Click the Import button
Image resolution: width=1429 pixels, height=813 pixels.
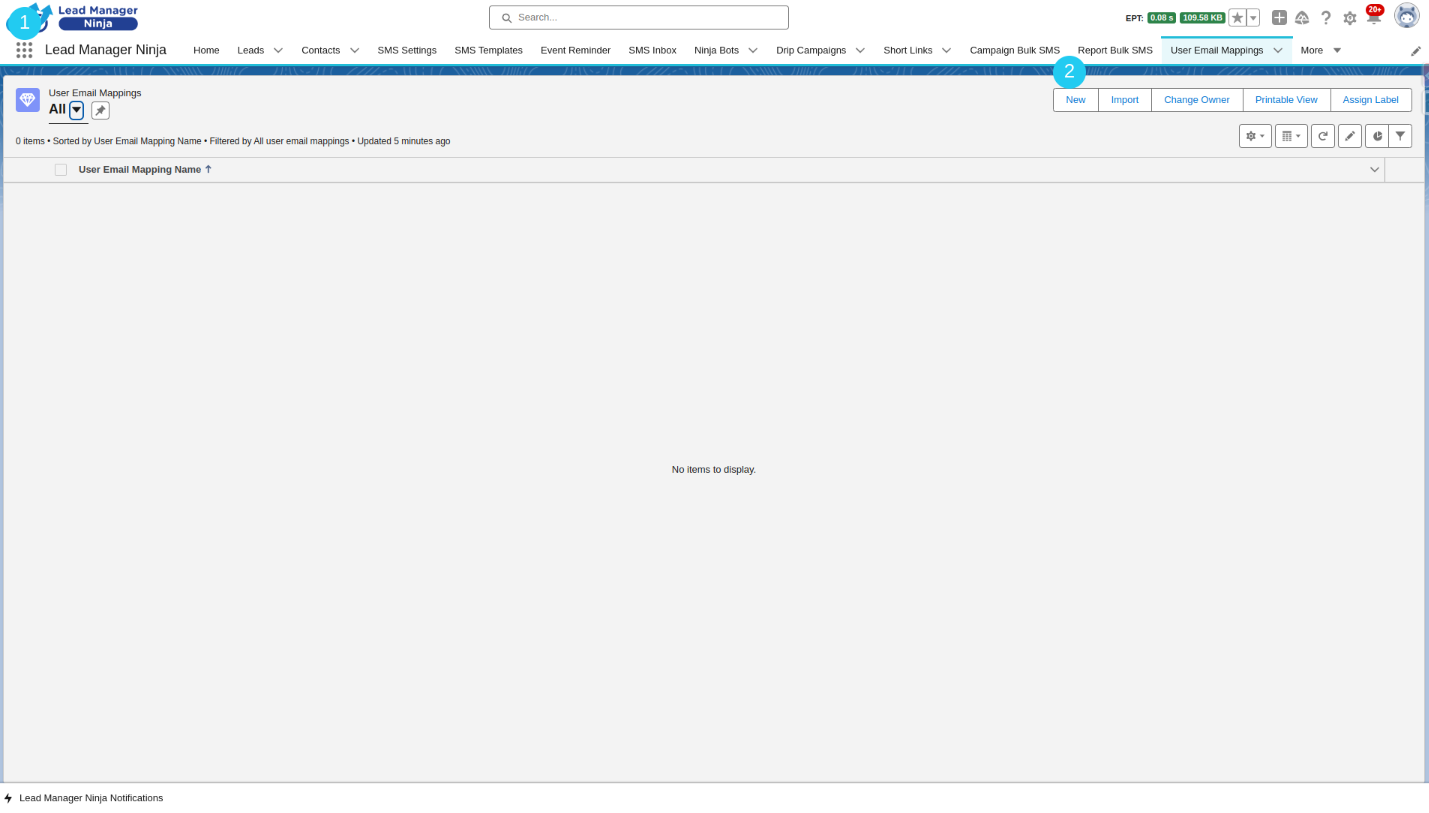pos(1125,100)
